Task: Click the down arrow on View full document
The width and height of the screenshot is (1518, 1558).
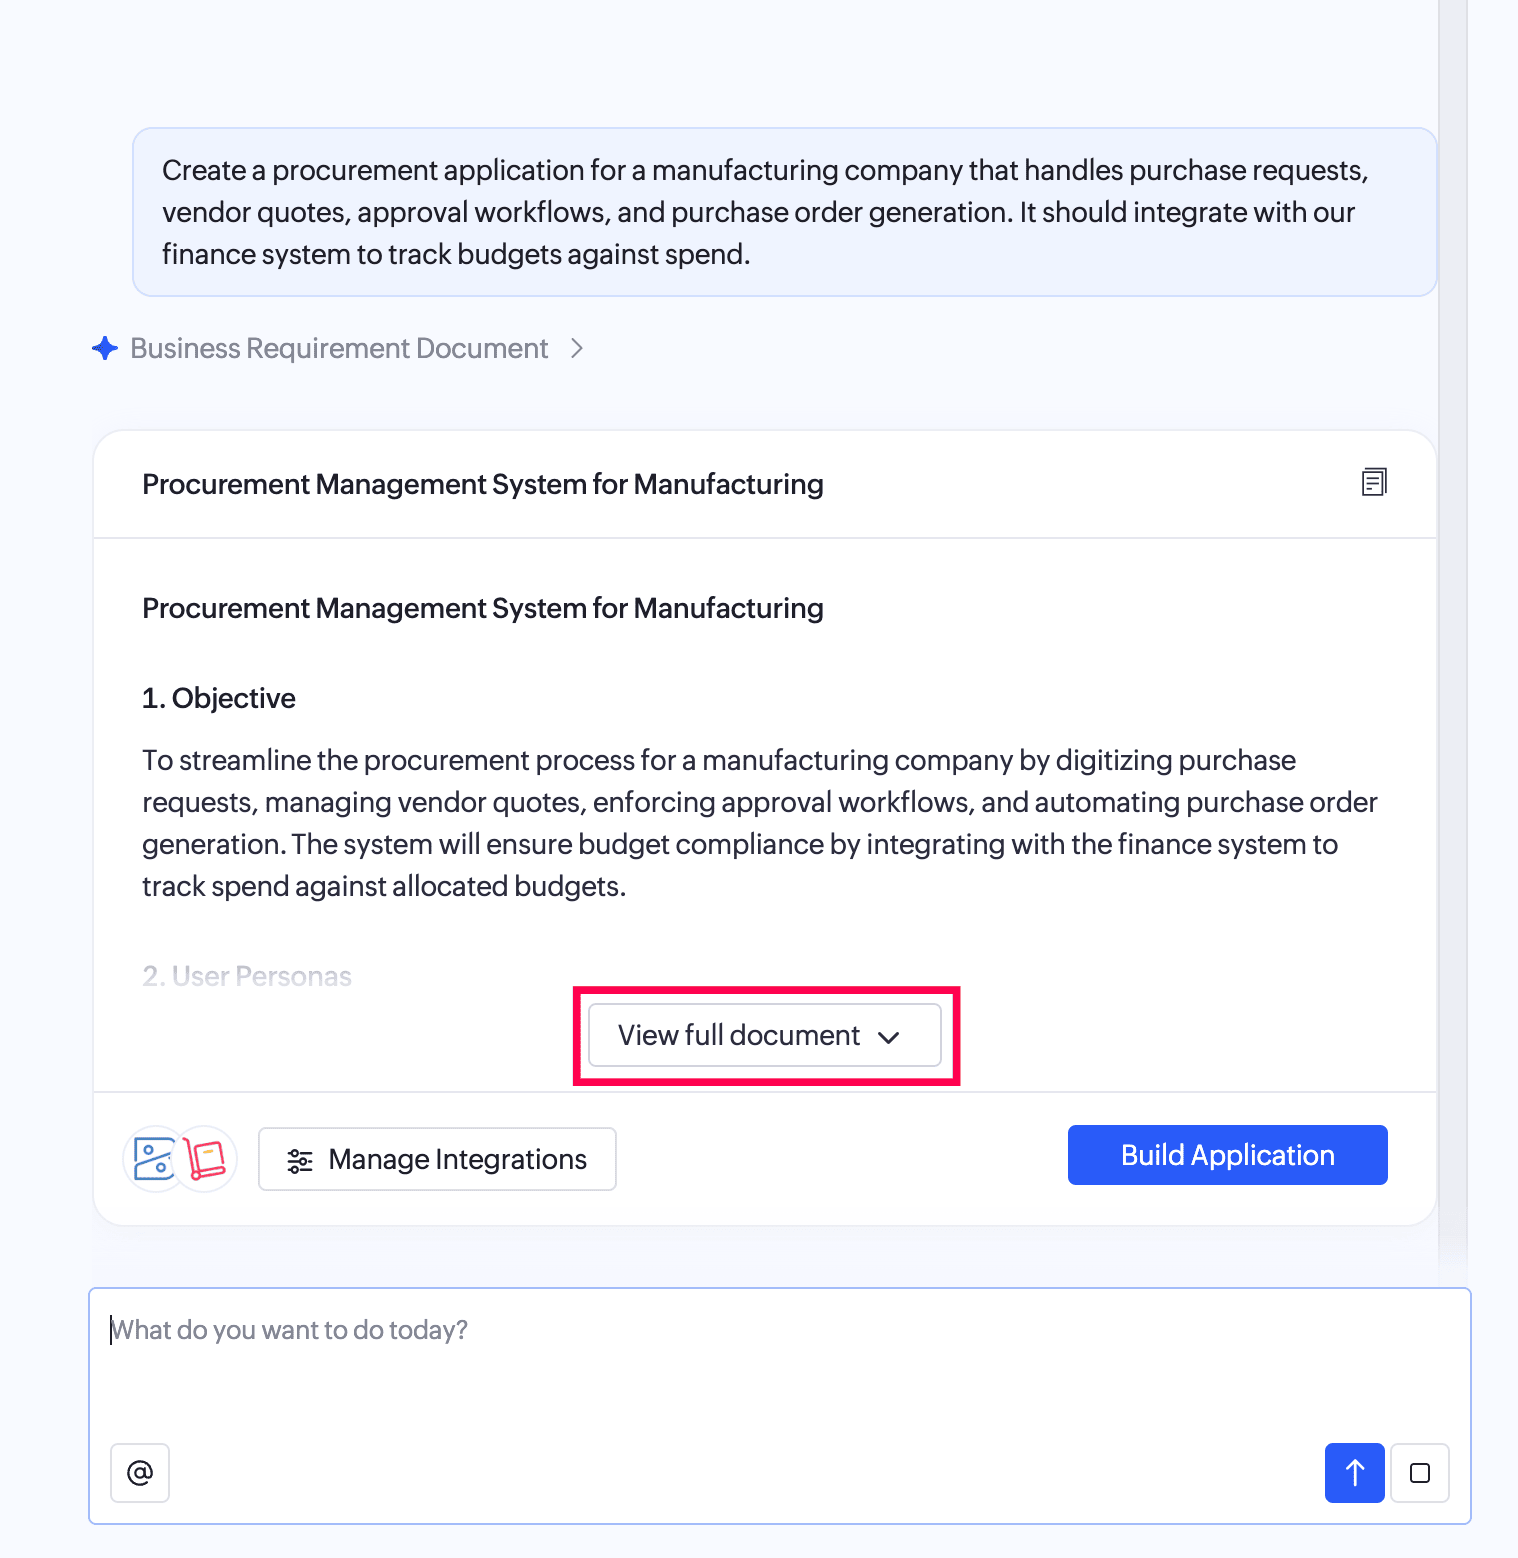Action: [888, 1037]
